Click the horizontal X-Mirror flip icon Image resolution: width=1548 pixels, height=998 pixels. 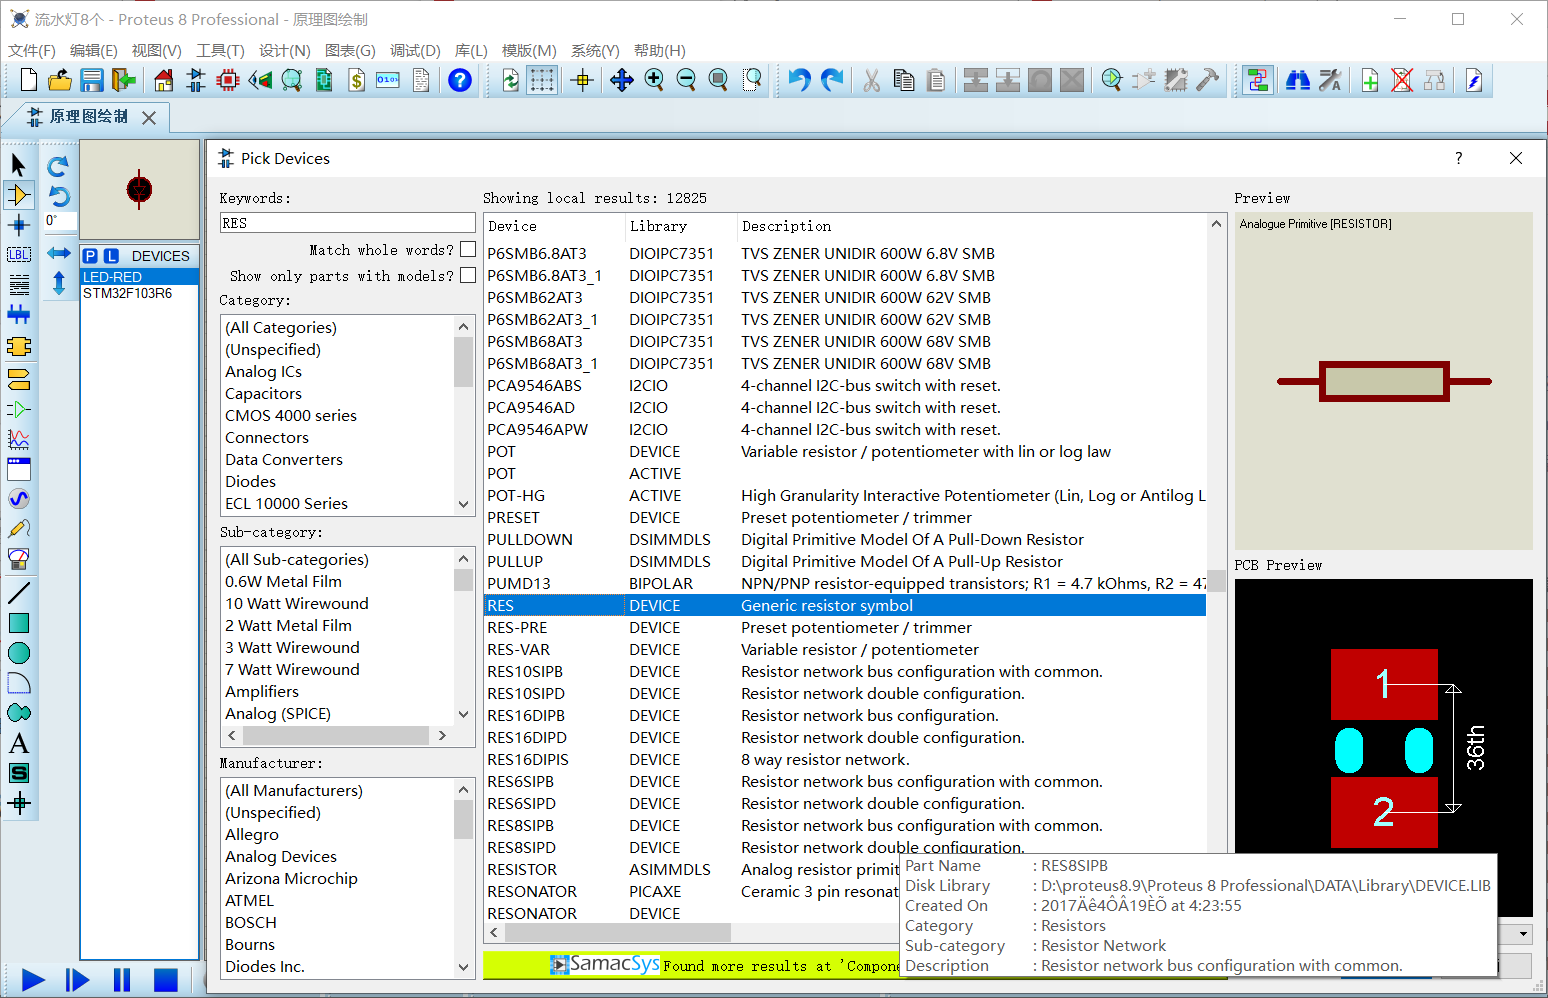click(x=59, y=253)
